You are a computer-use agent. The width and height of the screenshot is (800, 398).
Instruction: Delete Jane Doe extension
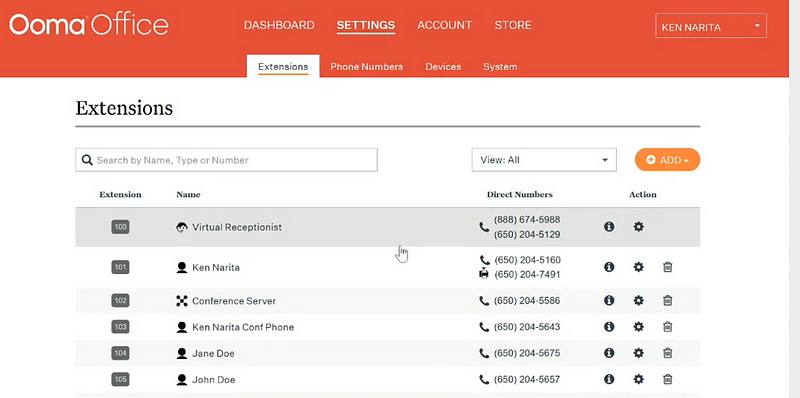pyautogui.click(x=667, y=353)
